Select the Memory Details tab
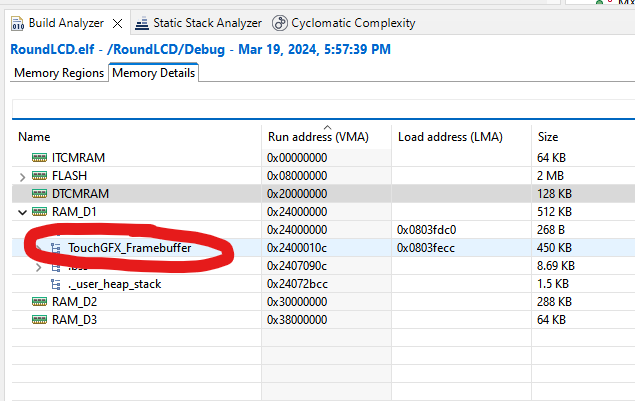Viewport: 635px width, 401px height. [x=154, y=73]
